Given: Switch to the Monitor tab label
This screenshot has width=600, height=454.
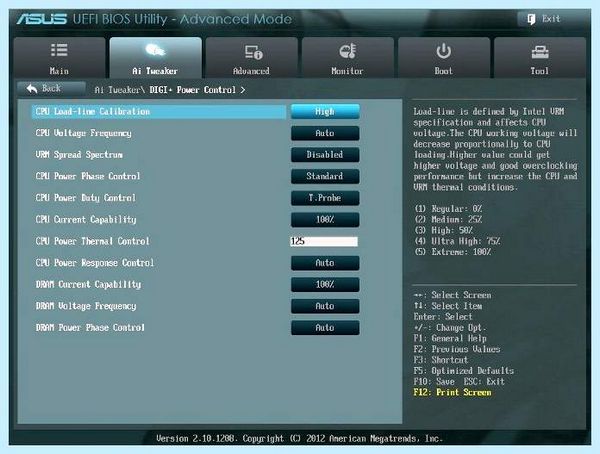Looking at the screenshot, I should coord(347,71).
